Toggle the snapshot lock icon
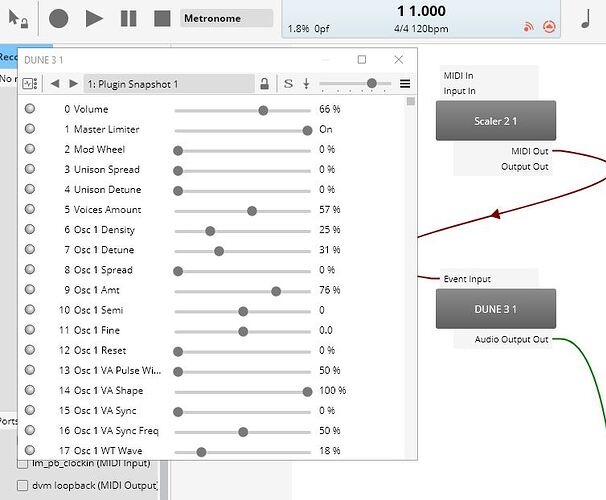The image size is (606, 500). [x=264, y=83]
